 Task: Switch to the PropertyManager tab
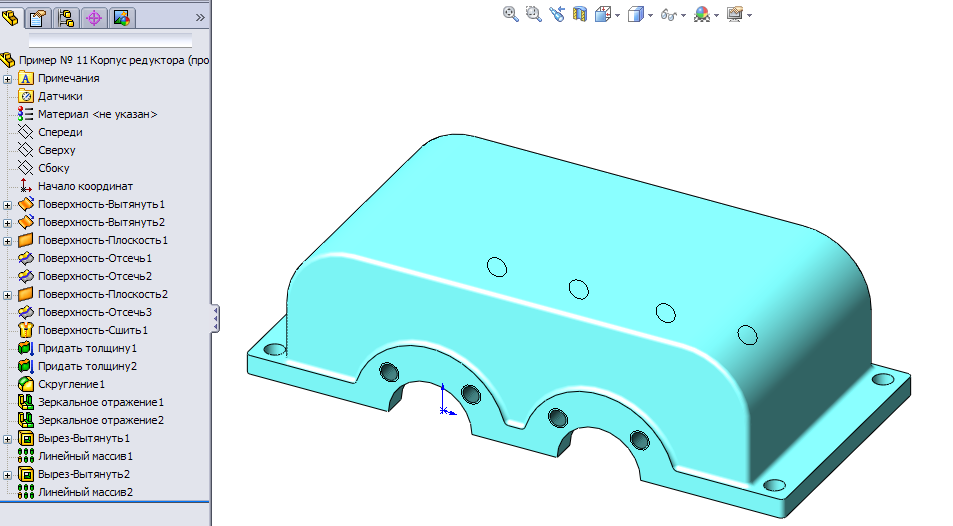click(38, 18)
